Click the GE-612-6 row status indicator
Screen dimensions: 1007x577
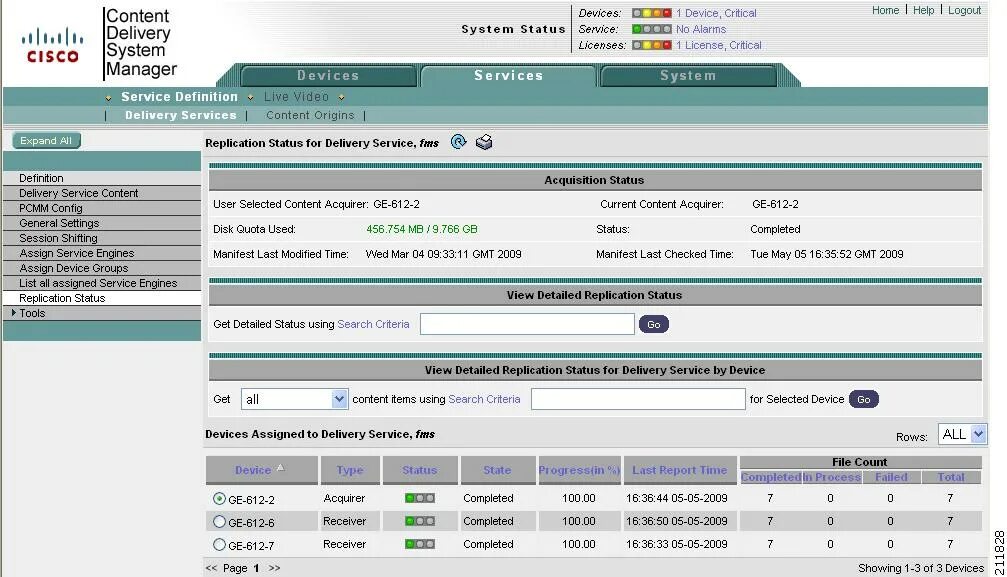pyautogui.click(x=419, y=521)
